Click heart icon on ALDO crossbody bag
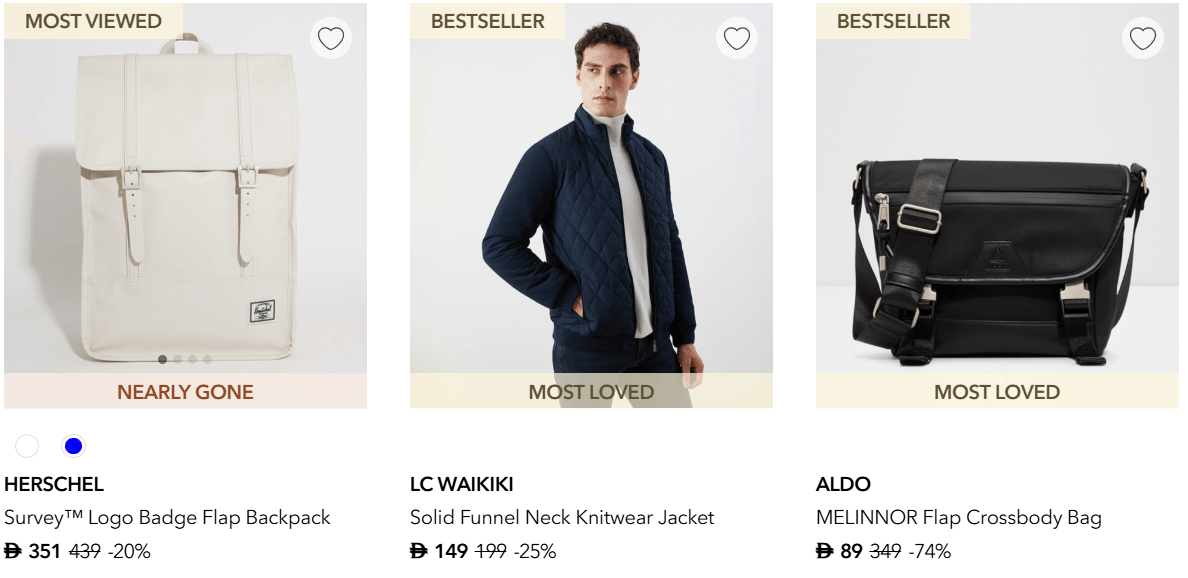 (x=1142, y=39)
